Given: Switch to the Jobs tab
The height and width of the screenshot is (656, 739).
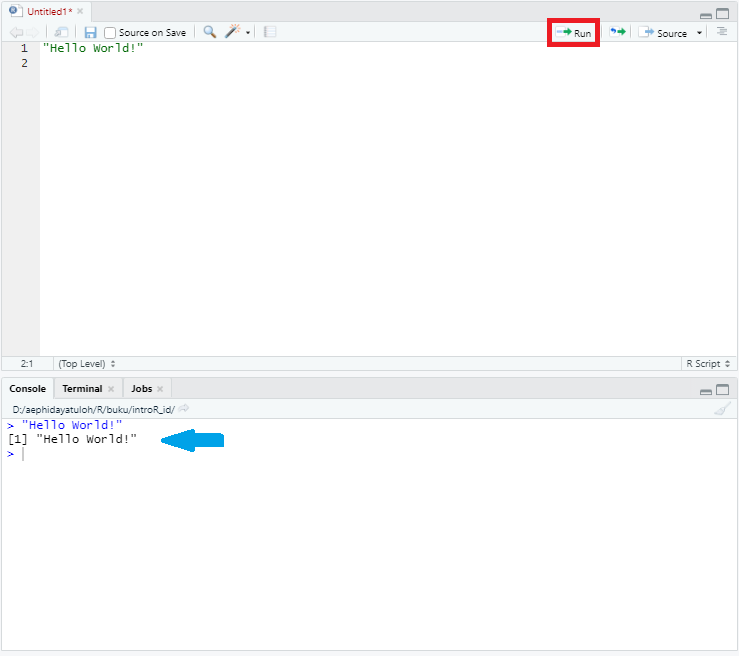Looking at the screenshot, I should 141,389.
